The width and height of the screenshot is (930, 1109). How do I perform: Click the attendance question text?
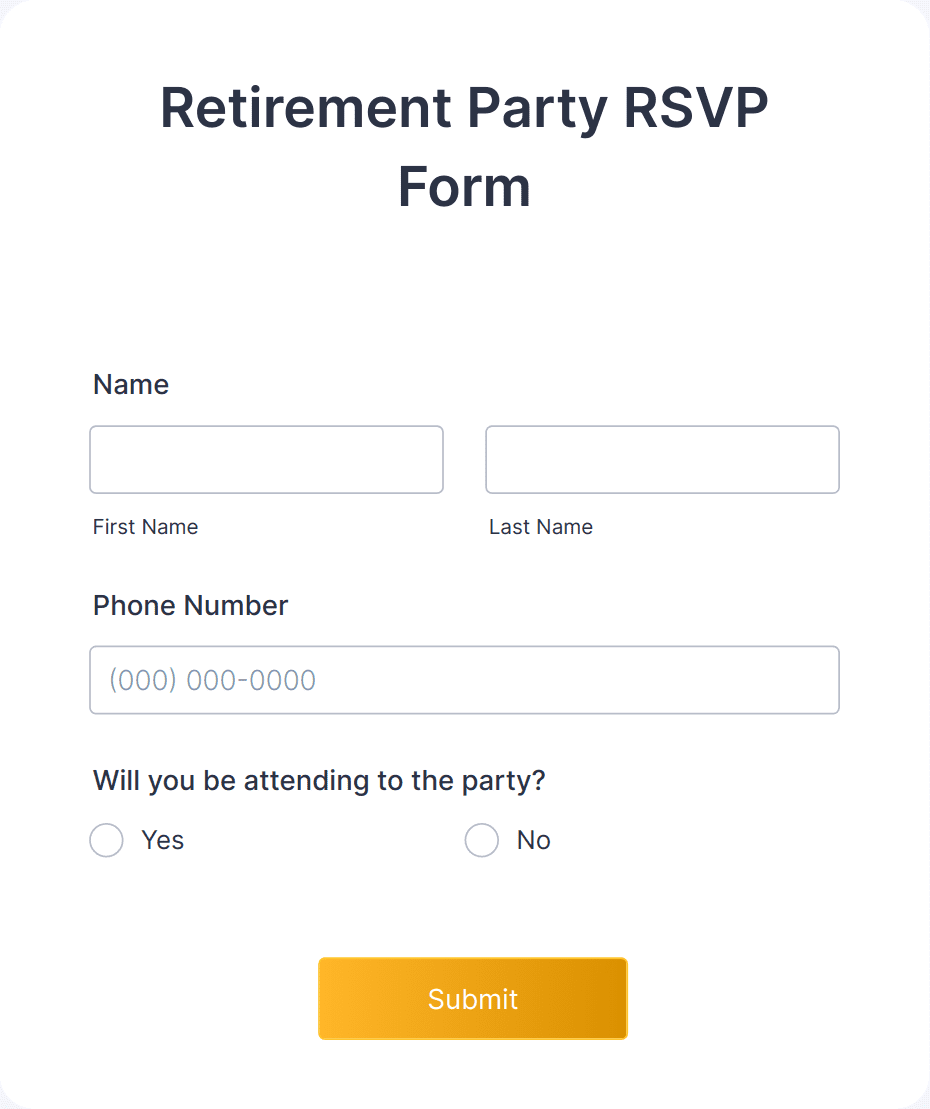pyautogui.click(x=318, y=780)
